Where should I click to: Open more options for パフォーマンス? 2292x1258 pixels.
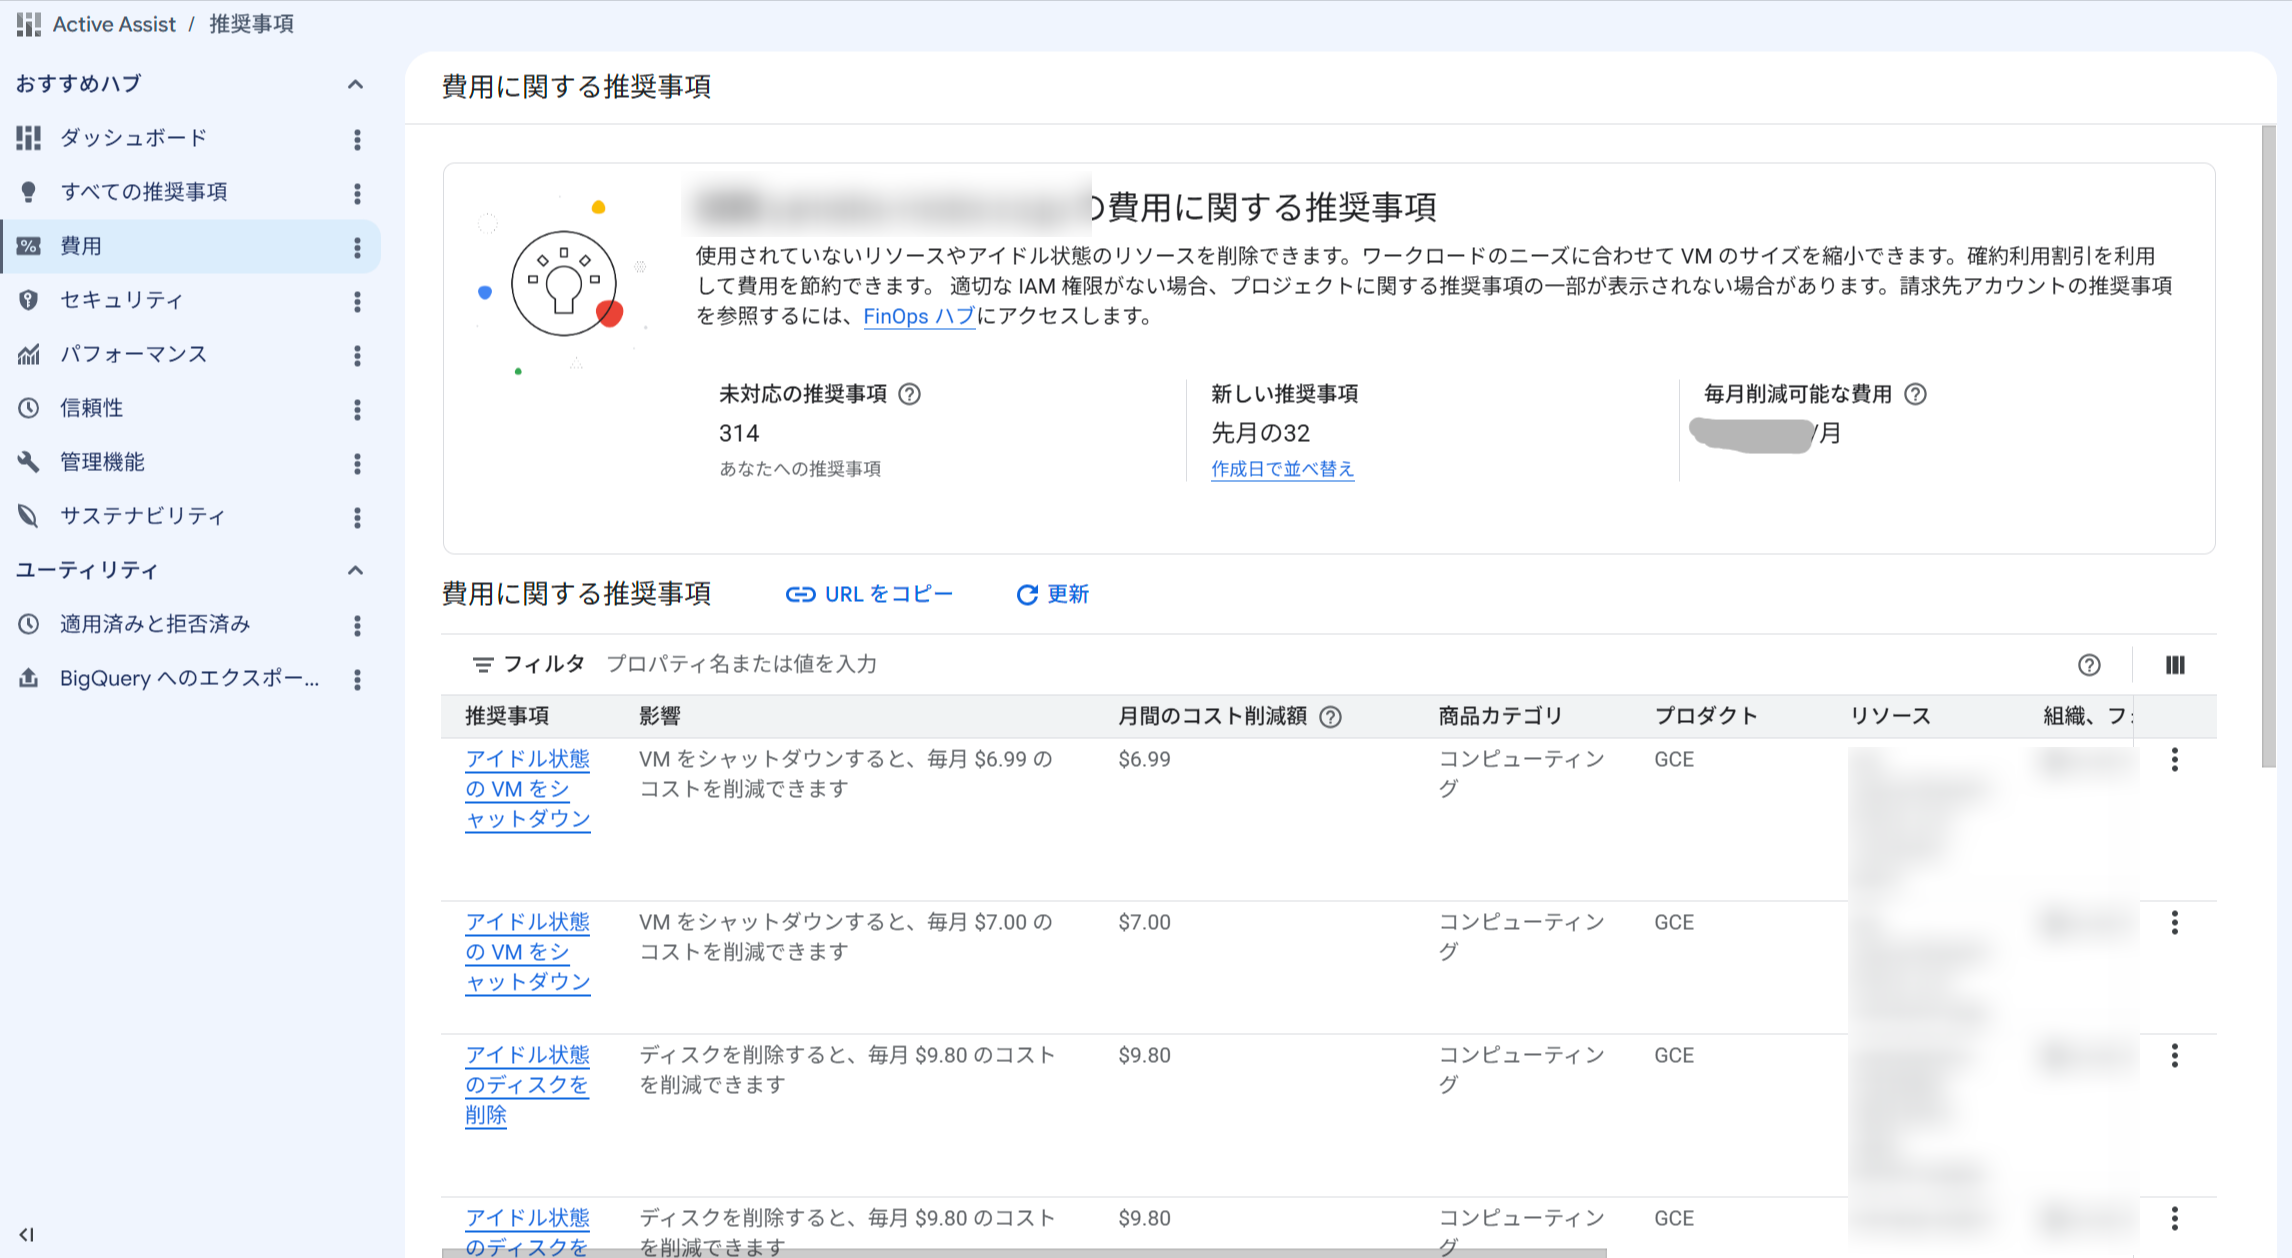(357, 355)
